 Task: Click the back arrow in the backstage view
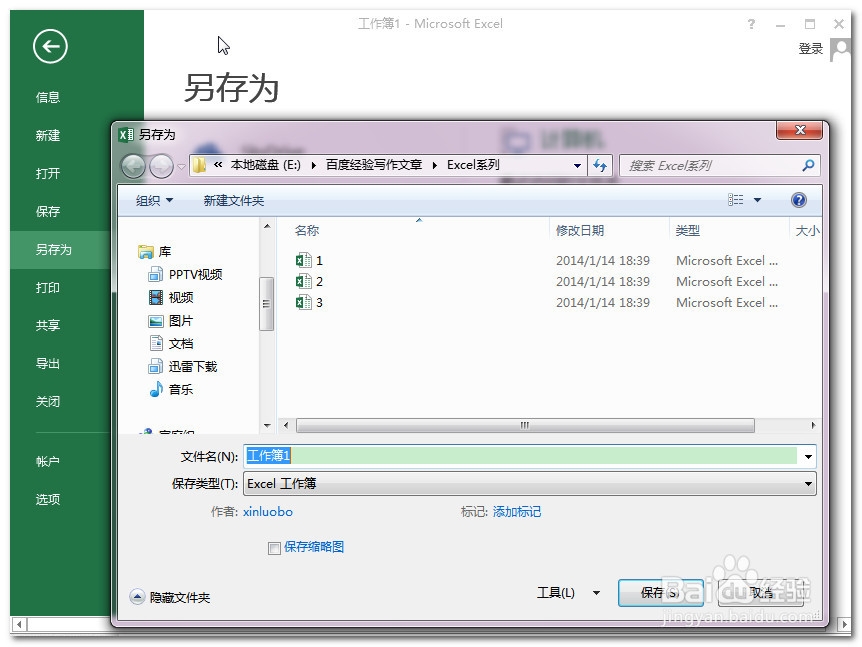[x=48, y=46]
